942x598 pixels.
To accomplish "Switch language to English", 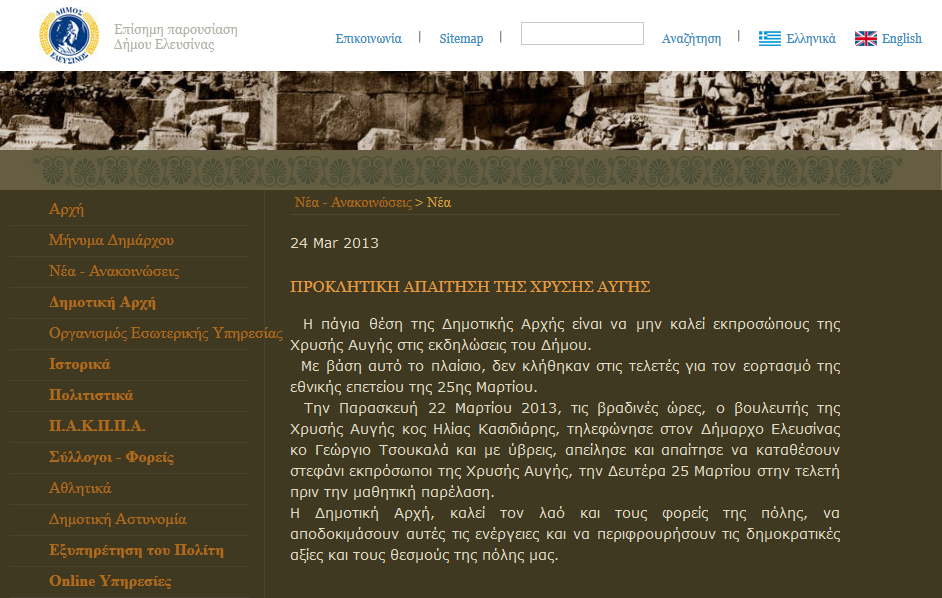I will pos(901,39).
